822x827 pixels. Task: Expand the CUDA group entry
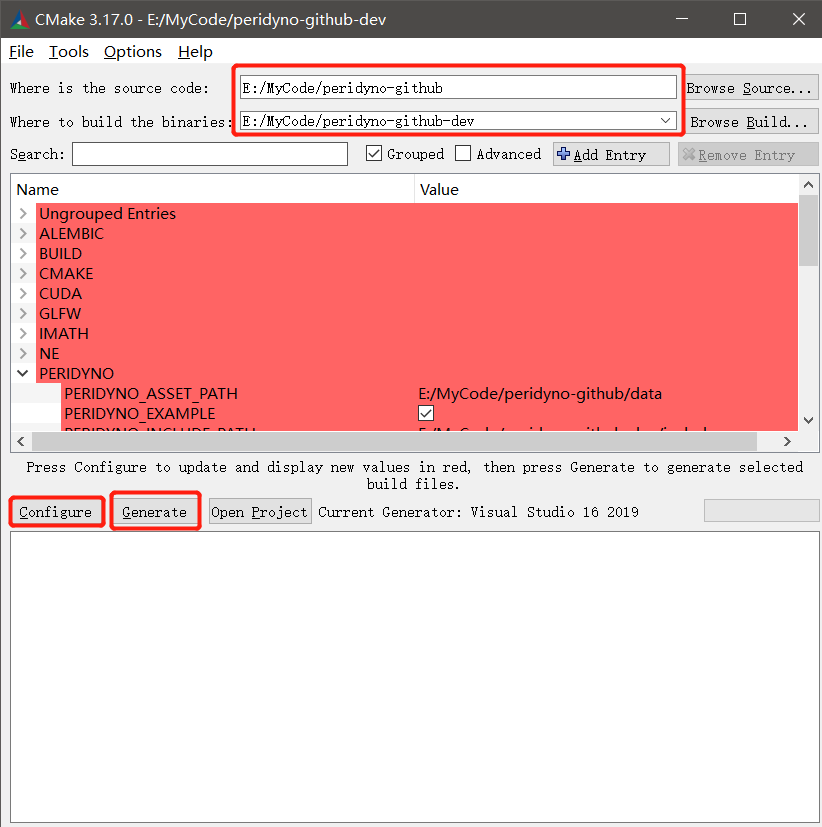(23, 294)
